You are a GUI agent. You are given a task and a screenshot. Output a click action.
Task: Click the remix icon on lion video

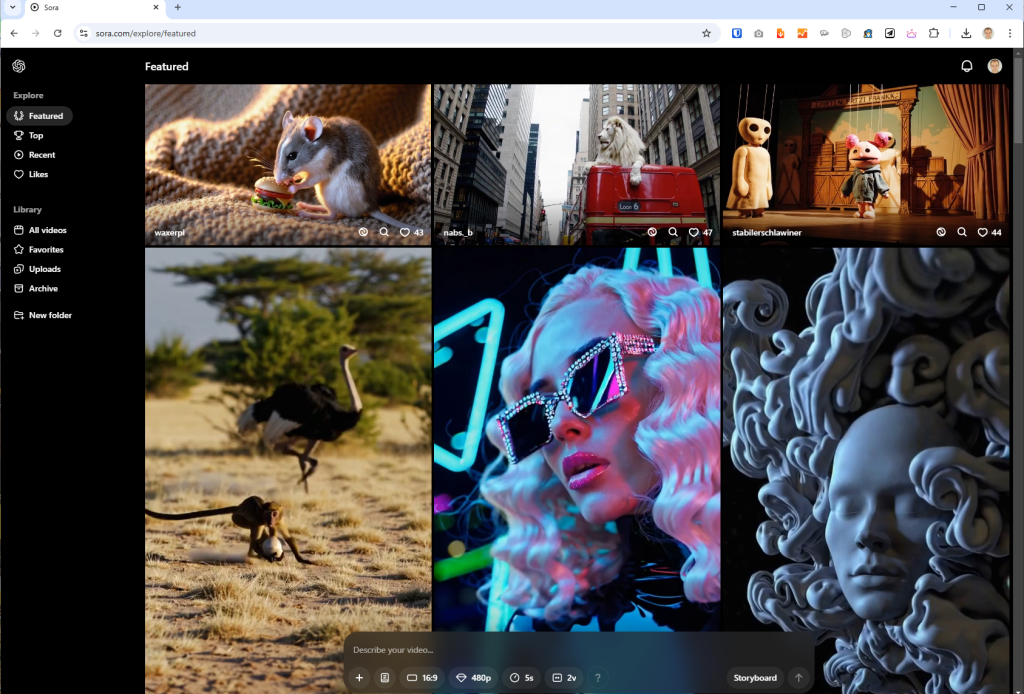pyautogui.click(x=652, y=232)
